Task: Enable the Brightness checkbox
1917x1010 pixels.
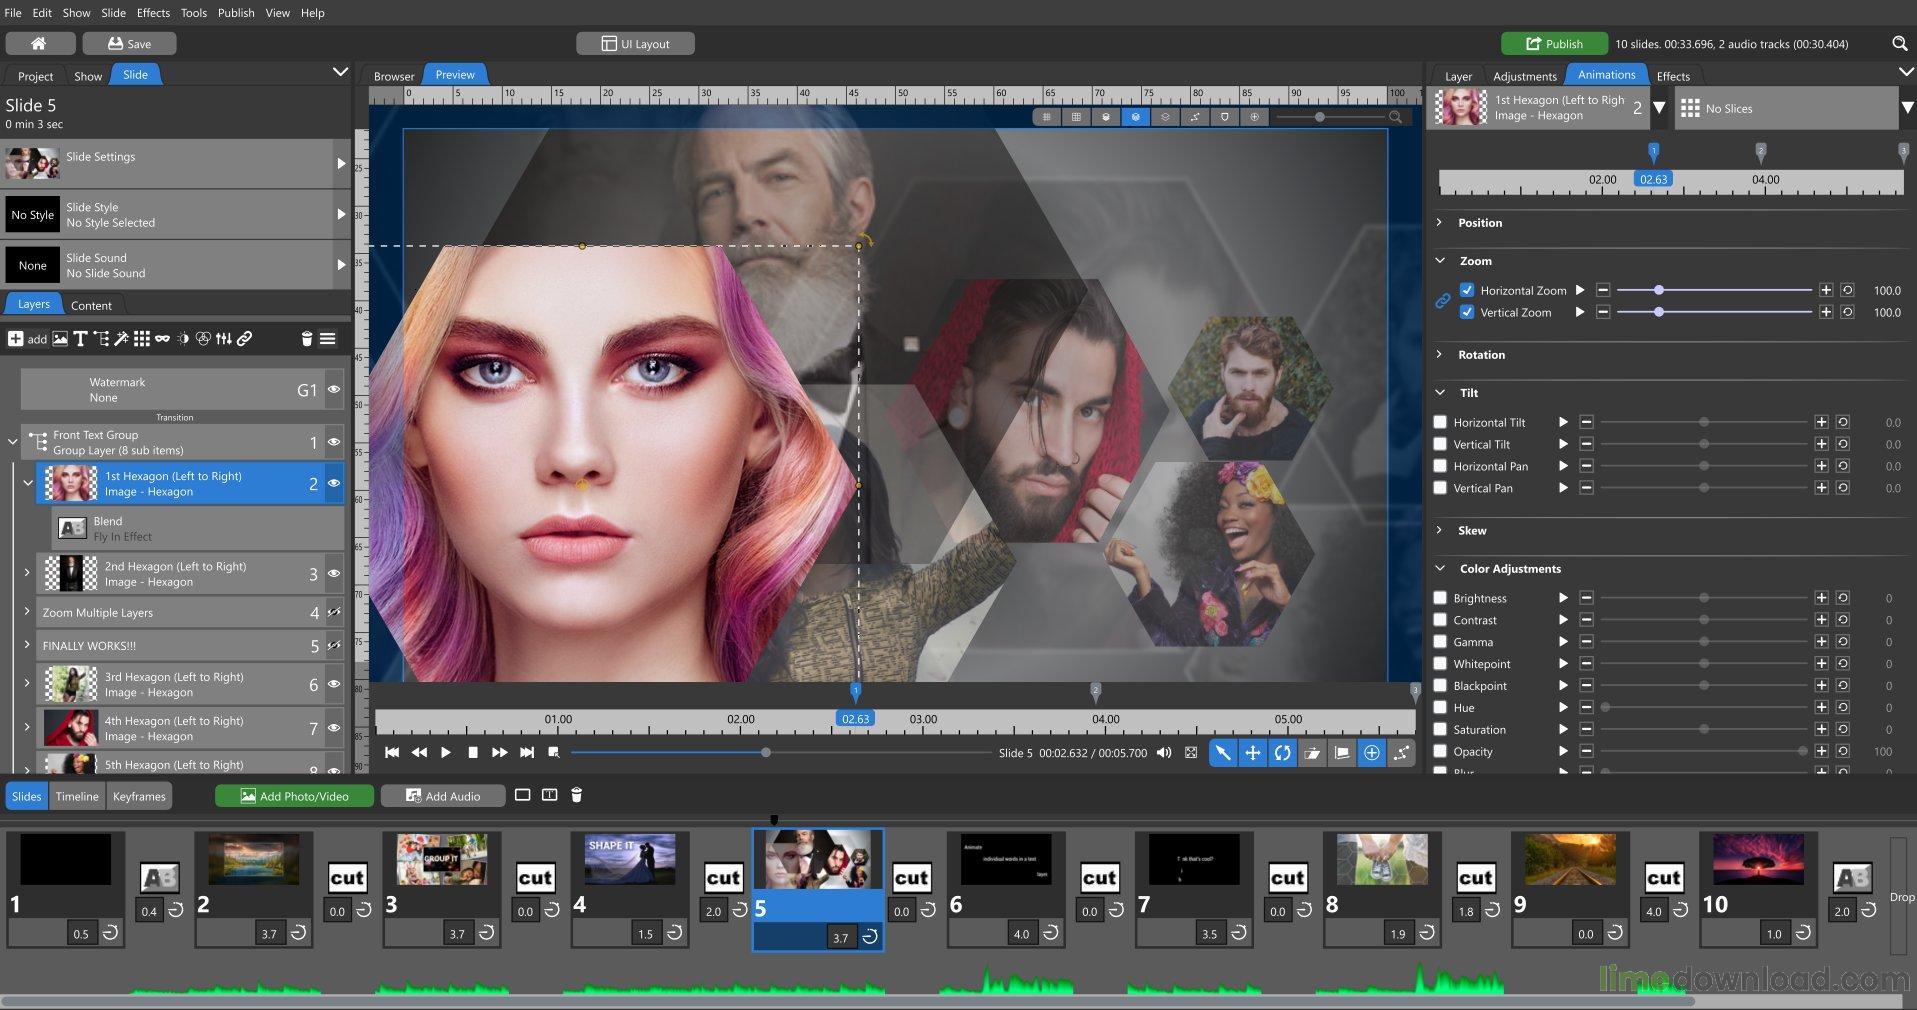Action: coord(1440,598)
